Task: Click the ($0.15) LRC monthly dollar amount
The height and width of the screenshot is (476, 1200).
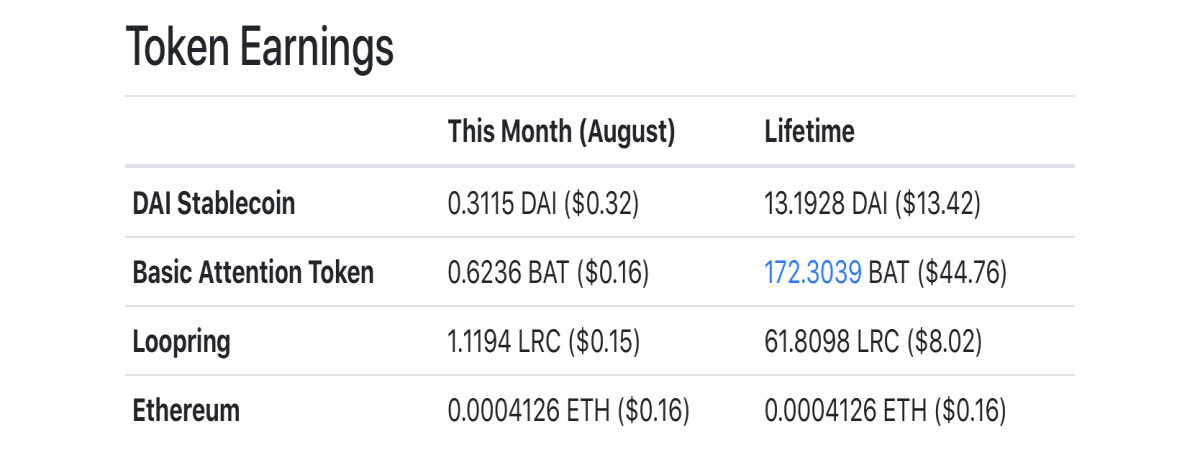Action: click(x=603, y=342)
